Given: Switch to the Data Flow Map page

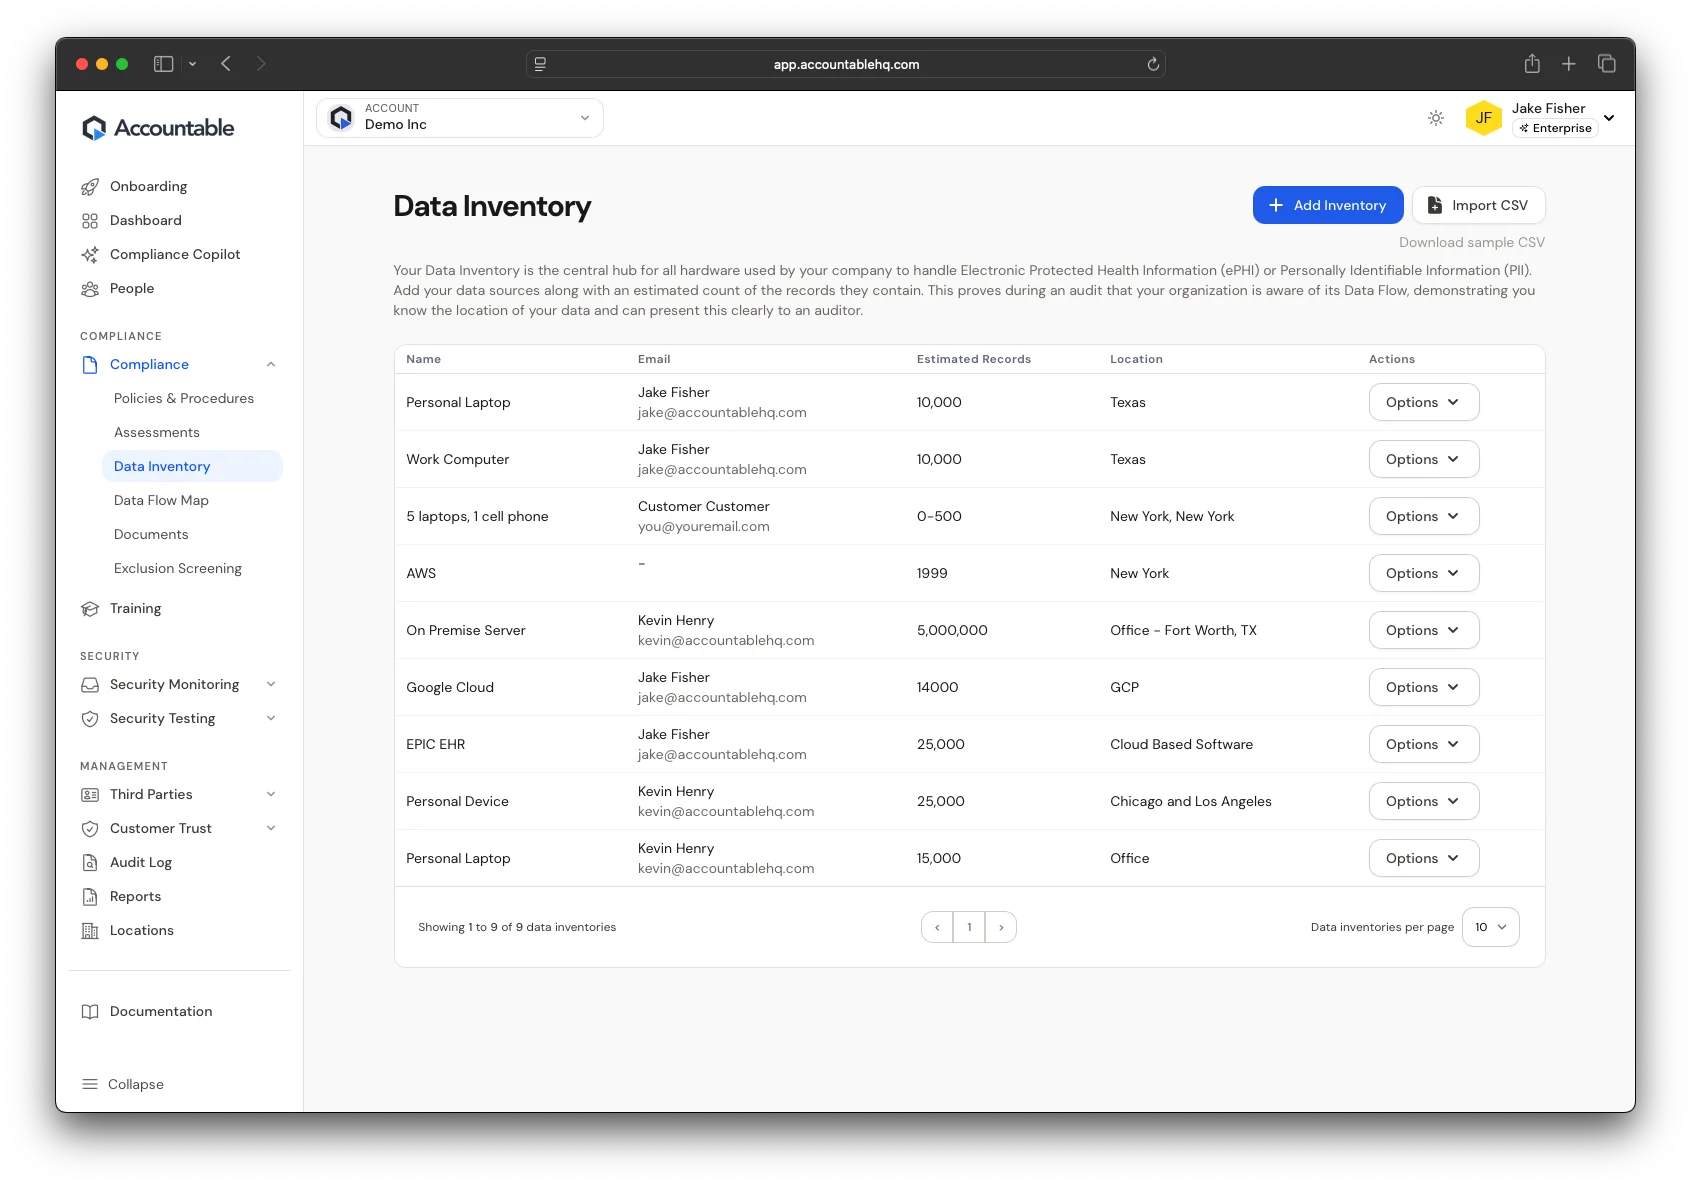Looking at the screenshot, I should click(x=161, y=500).
